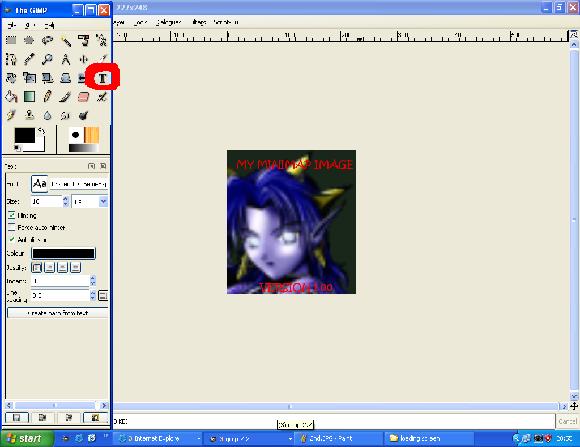Open the font chooser Aa button

click(40, 184)
